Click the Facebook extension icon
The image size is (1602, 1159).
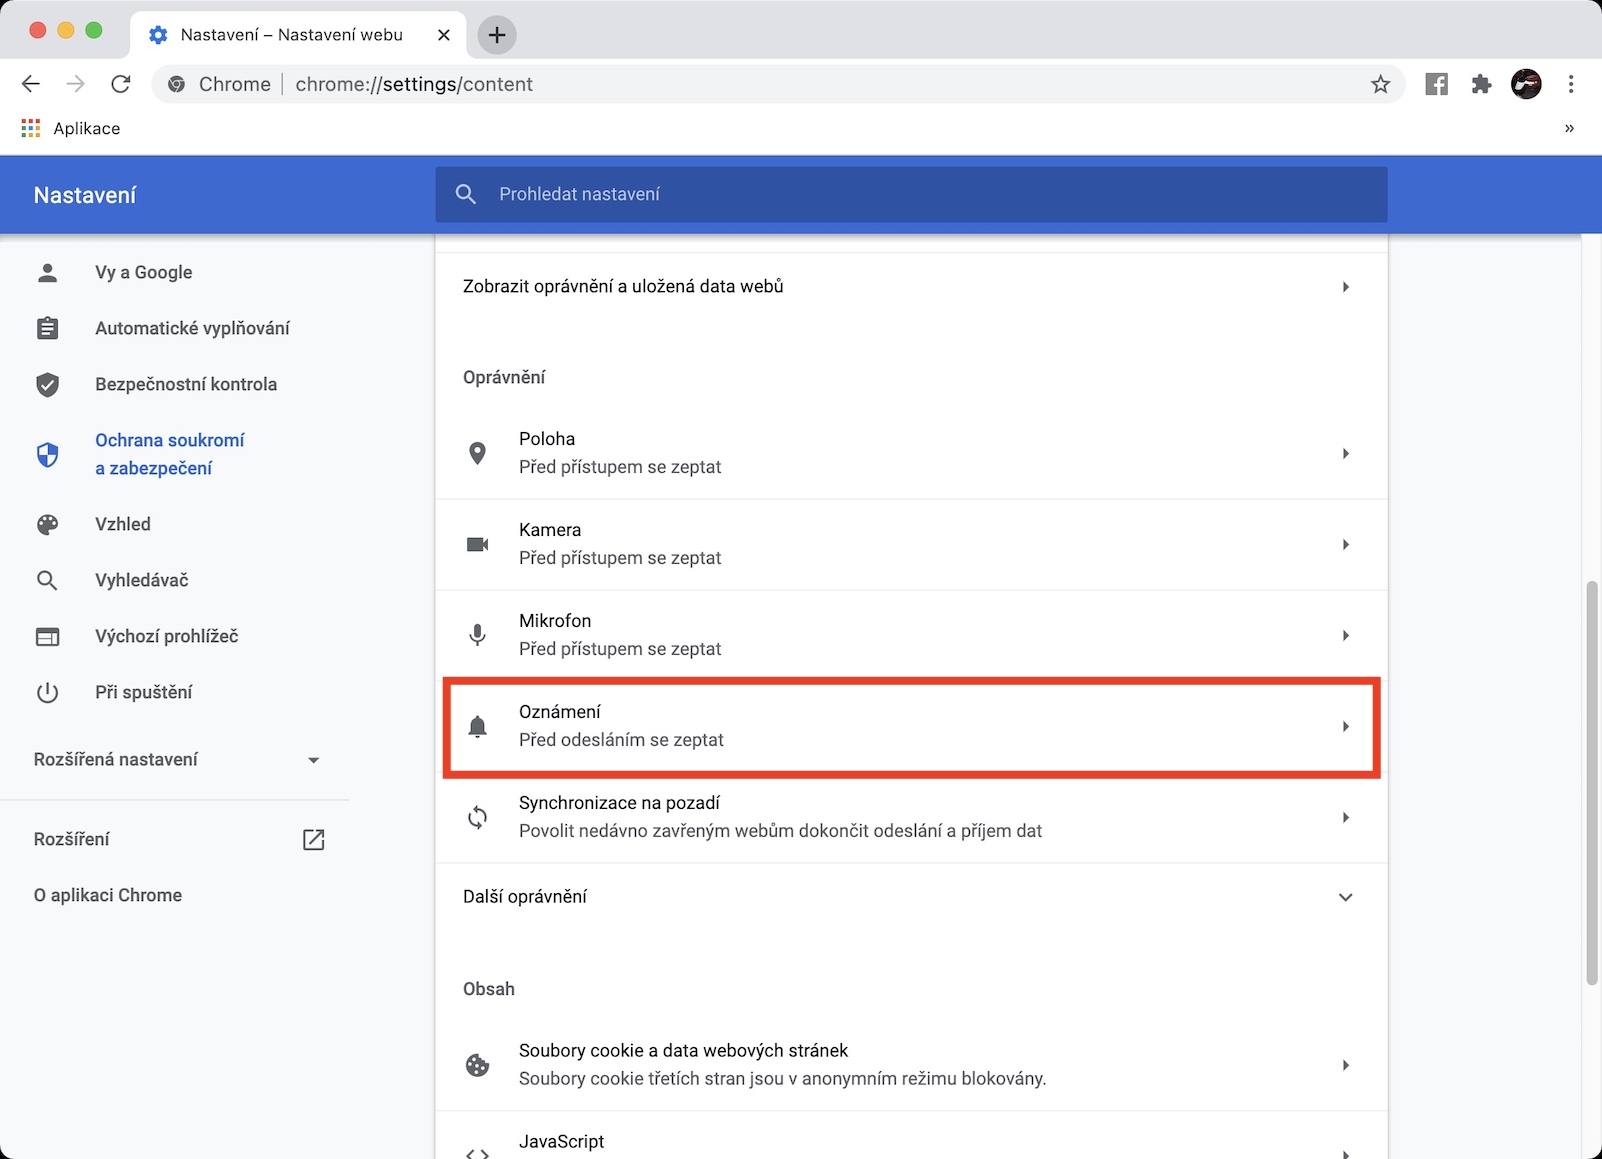(1436, 85)
